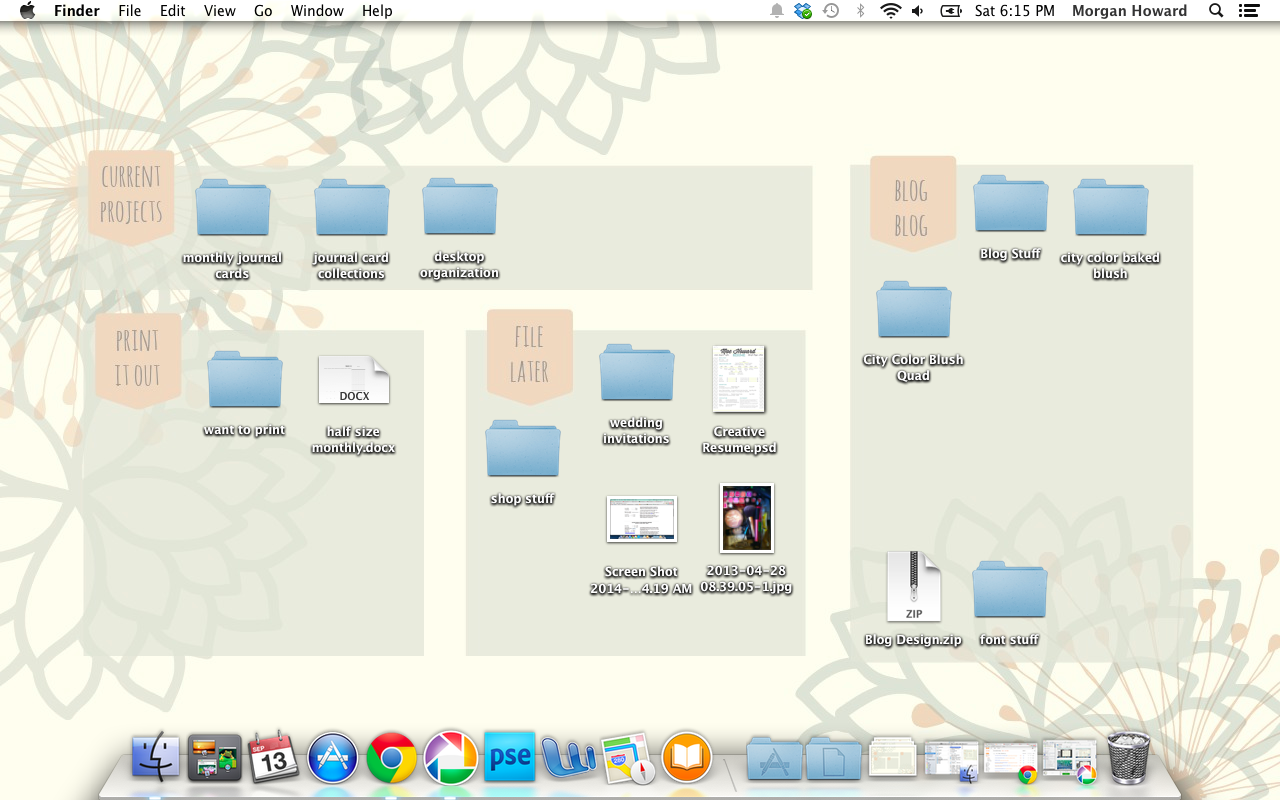Click the Sat 6:15 PM clock

click(1015, 11)
